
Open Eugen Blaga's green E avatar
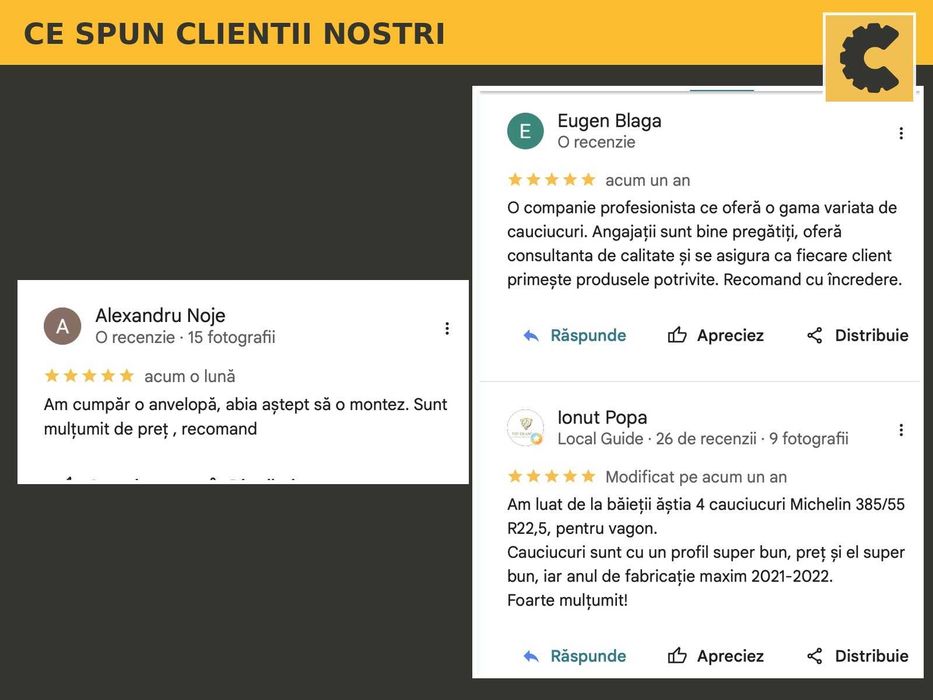[525, 131]
